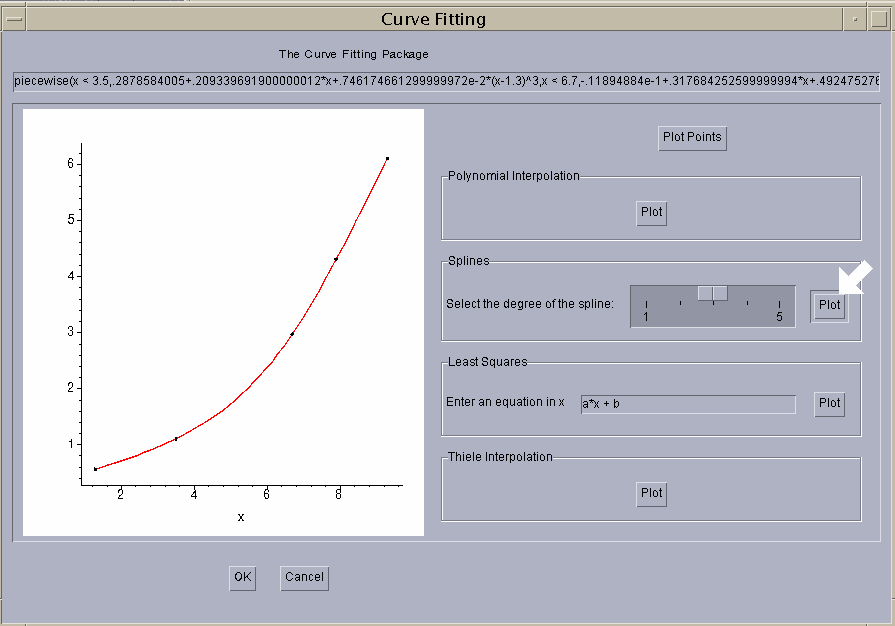Click the second tick on spline slider
The width and height of the screenshot is (895, 626).
tap(680, 302)
